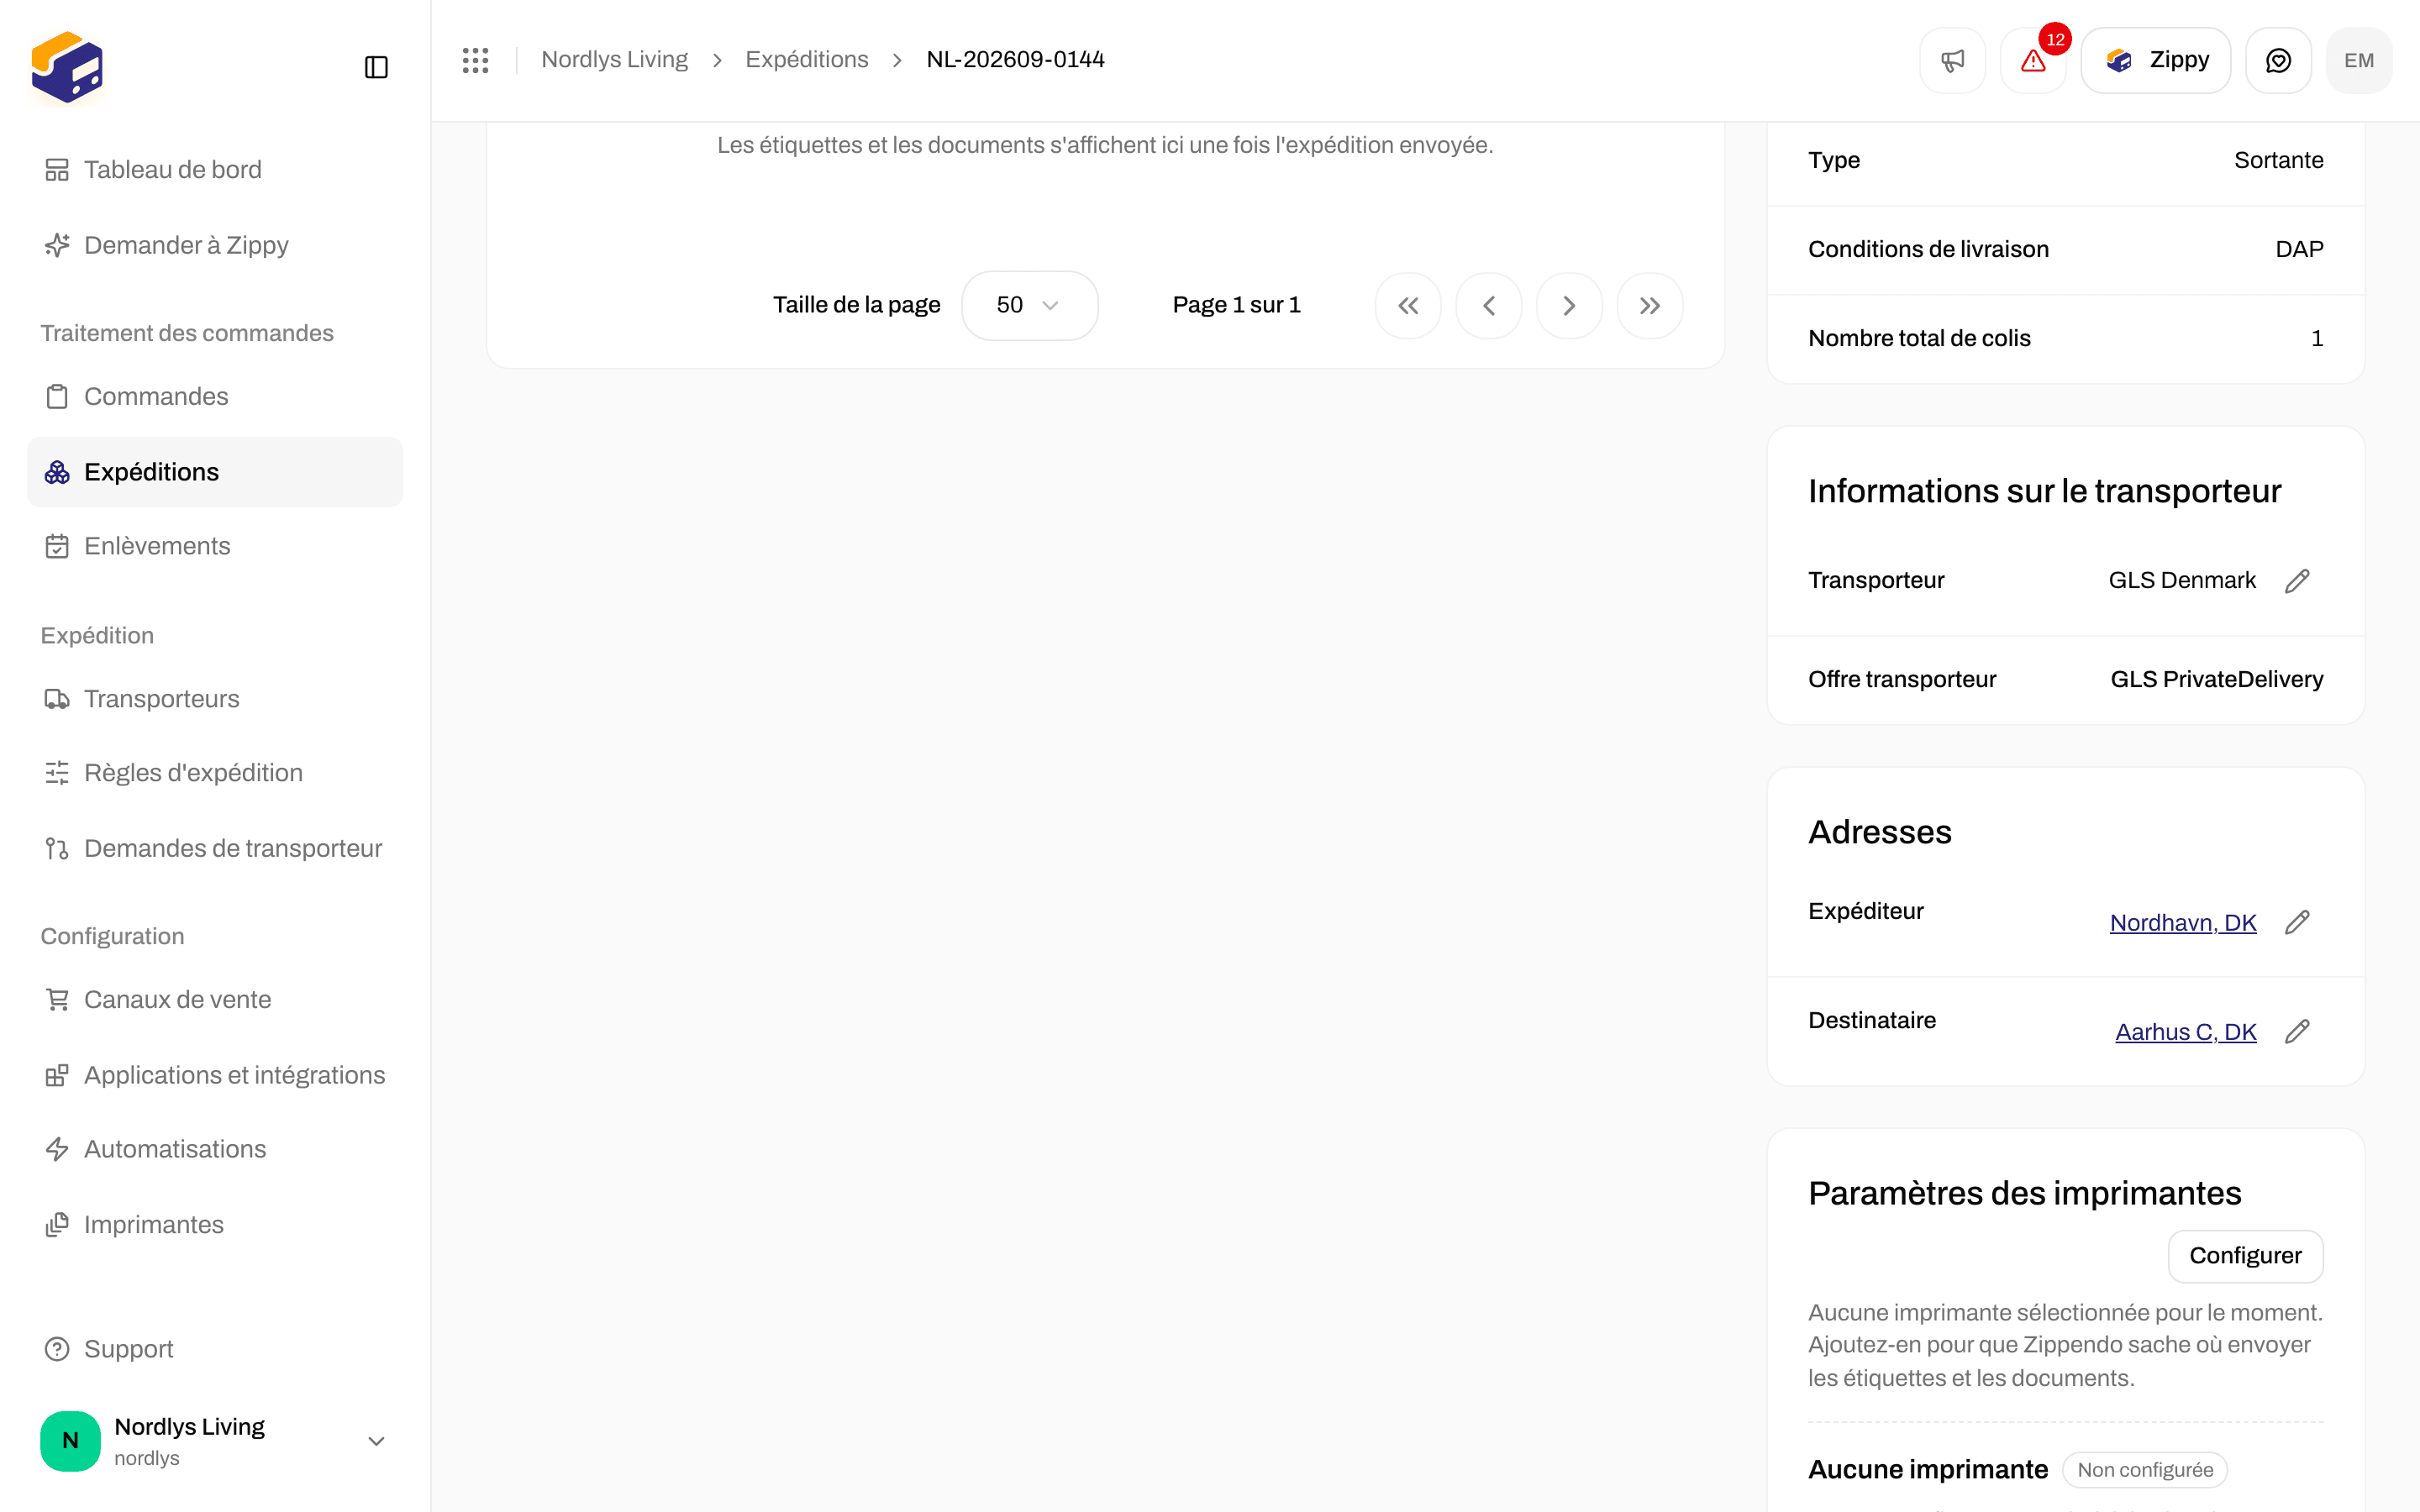Click the Nordlys Living breadcrumb
Image resolution: width=2420 pixels, height=1512 pixels.
(x=614, y=60)
